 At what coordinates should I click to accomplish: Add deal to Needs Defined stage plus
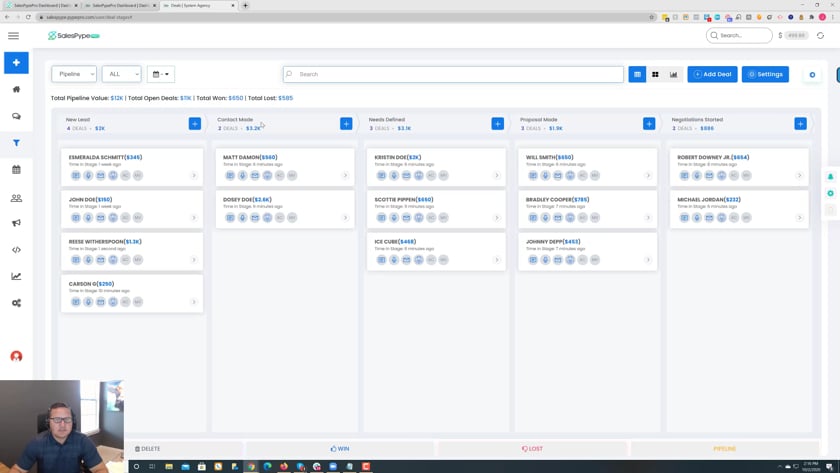point(498,124)
